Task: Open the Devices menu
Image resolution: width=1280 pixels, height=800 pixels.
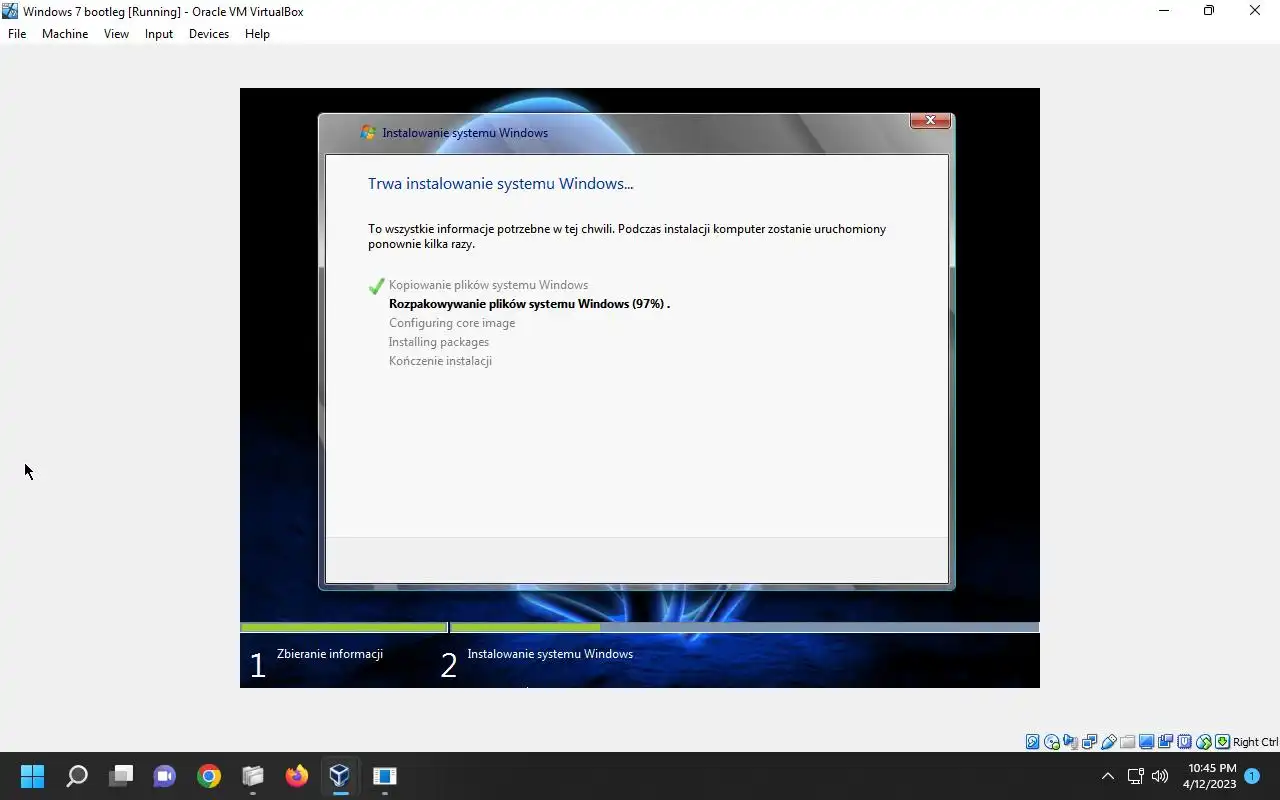Action: (x=209, y=34)
